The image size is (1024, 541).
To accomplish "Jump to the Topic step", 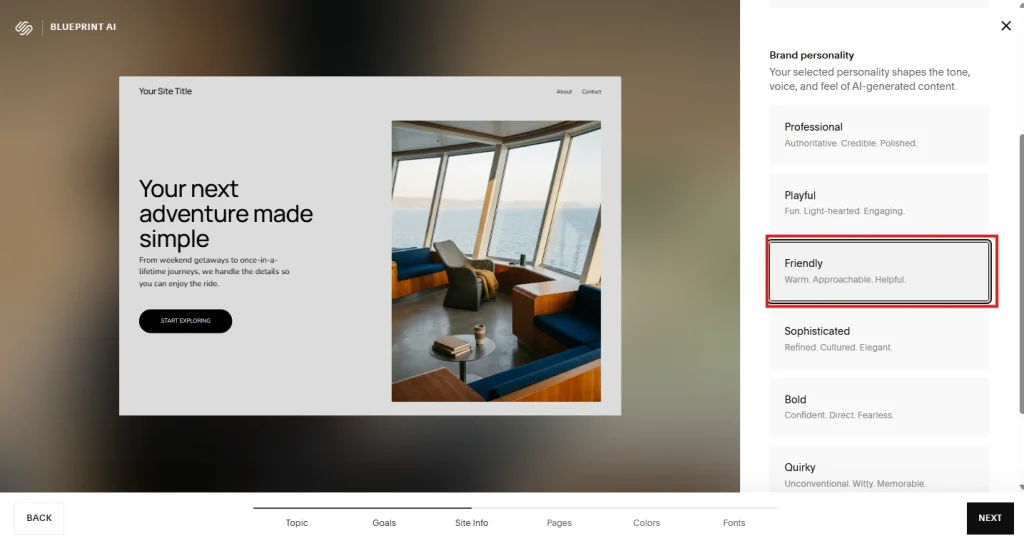I will [x=296, y=523].
